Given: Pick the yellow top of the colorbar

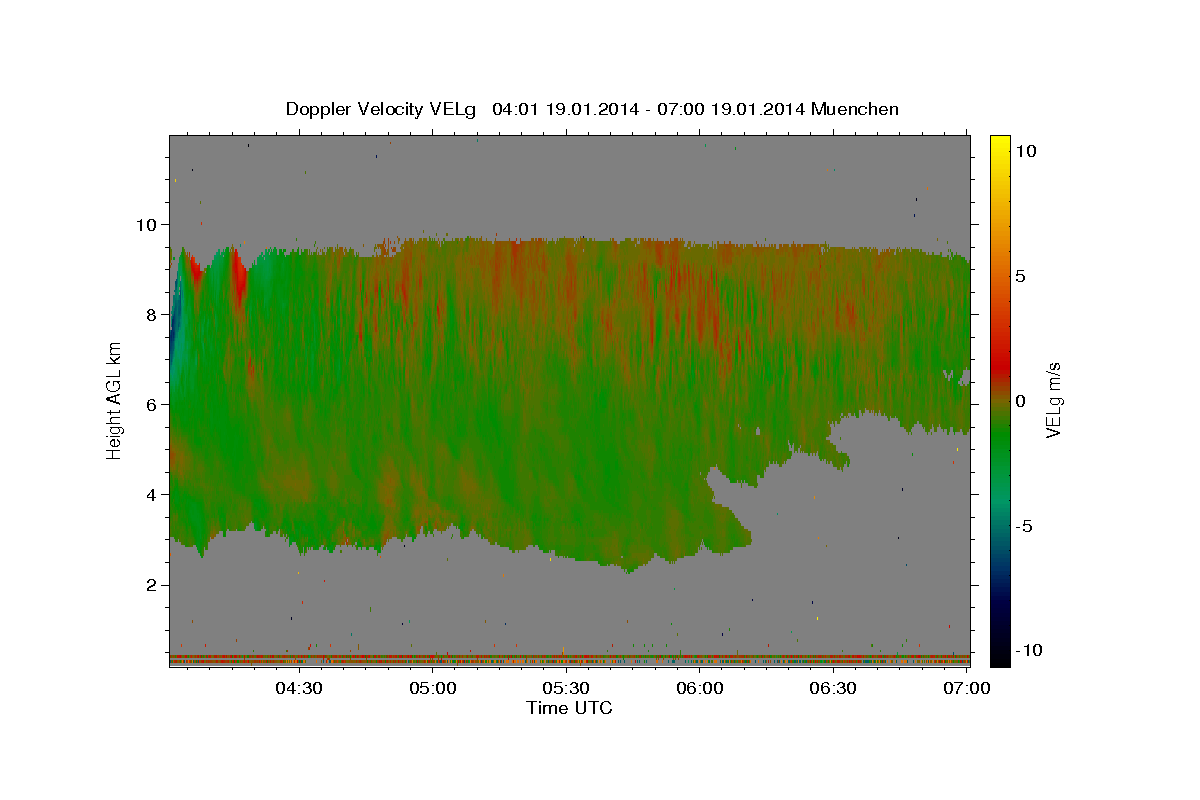Looking at the screenshot, I should [x=1000, y=145].
